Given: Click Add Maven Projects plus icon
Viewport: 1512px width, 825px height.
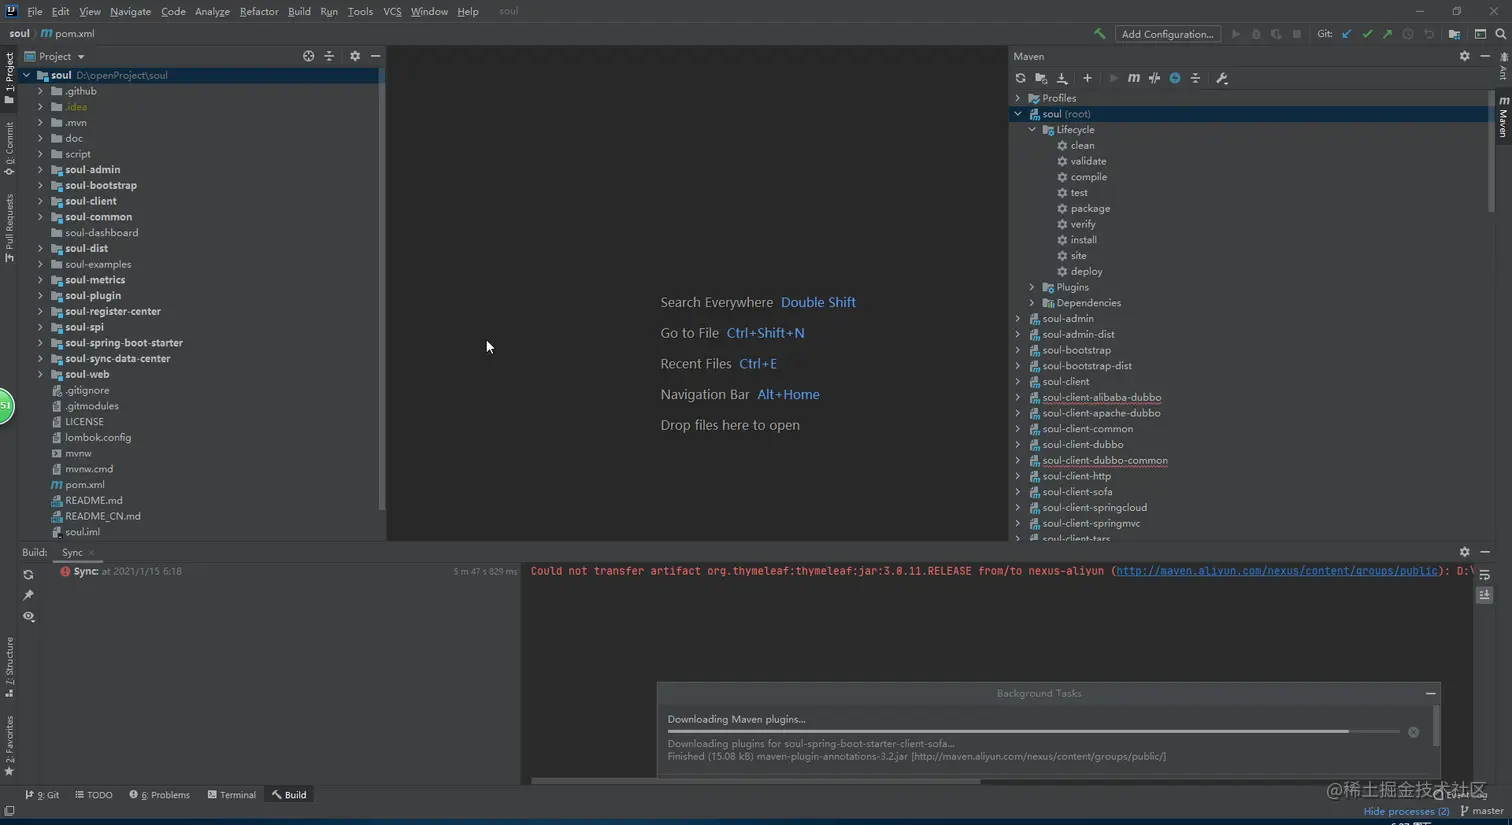Looking at the screenshot, I should (x=1087, y=78).
